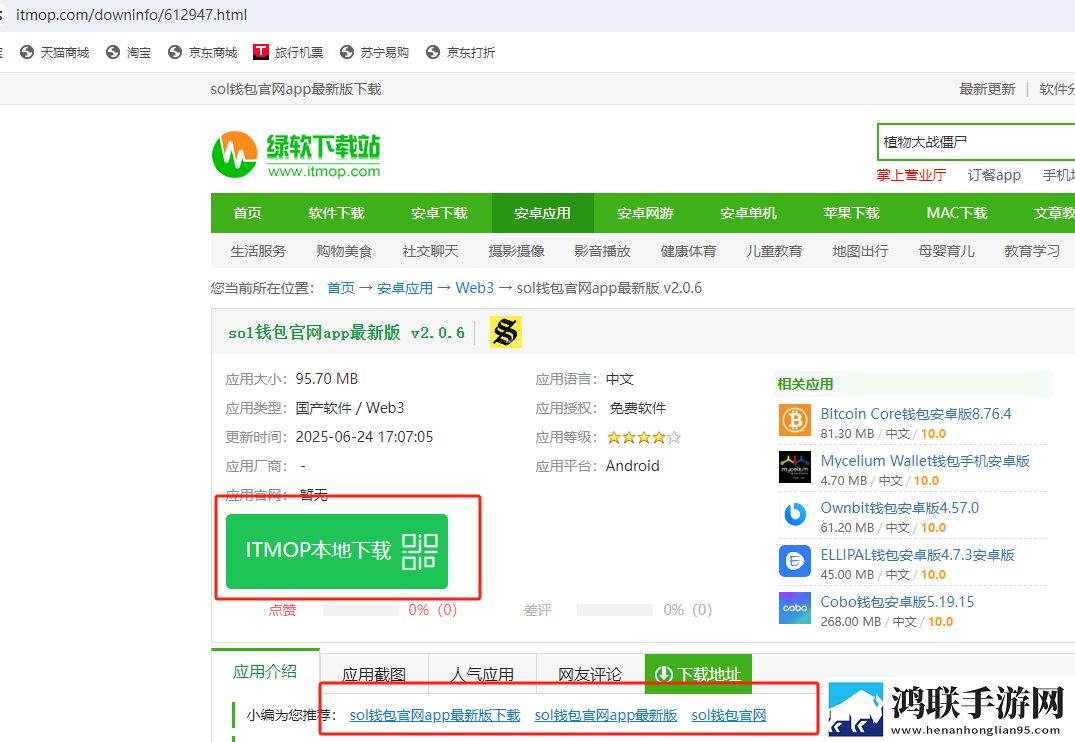
Task: Click the sol钱包官网app最新版下载 recommended link
Action: (x=435, y=715)
